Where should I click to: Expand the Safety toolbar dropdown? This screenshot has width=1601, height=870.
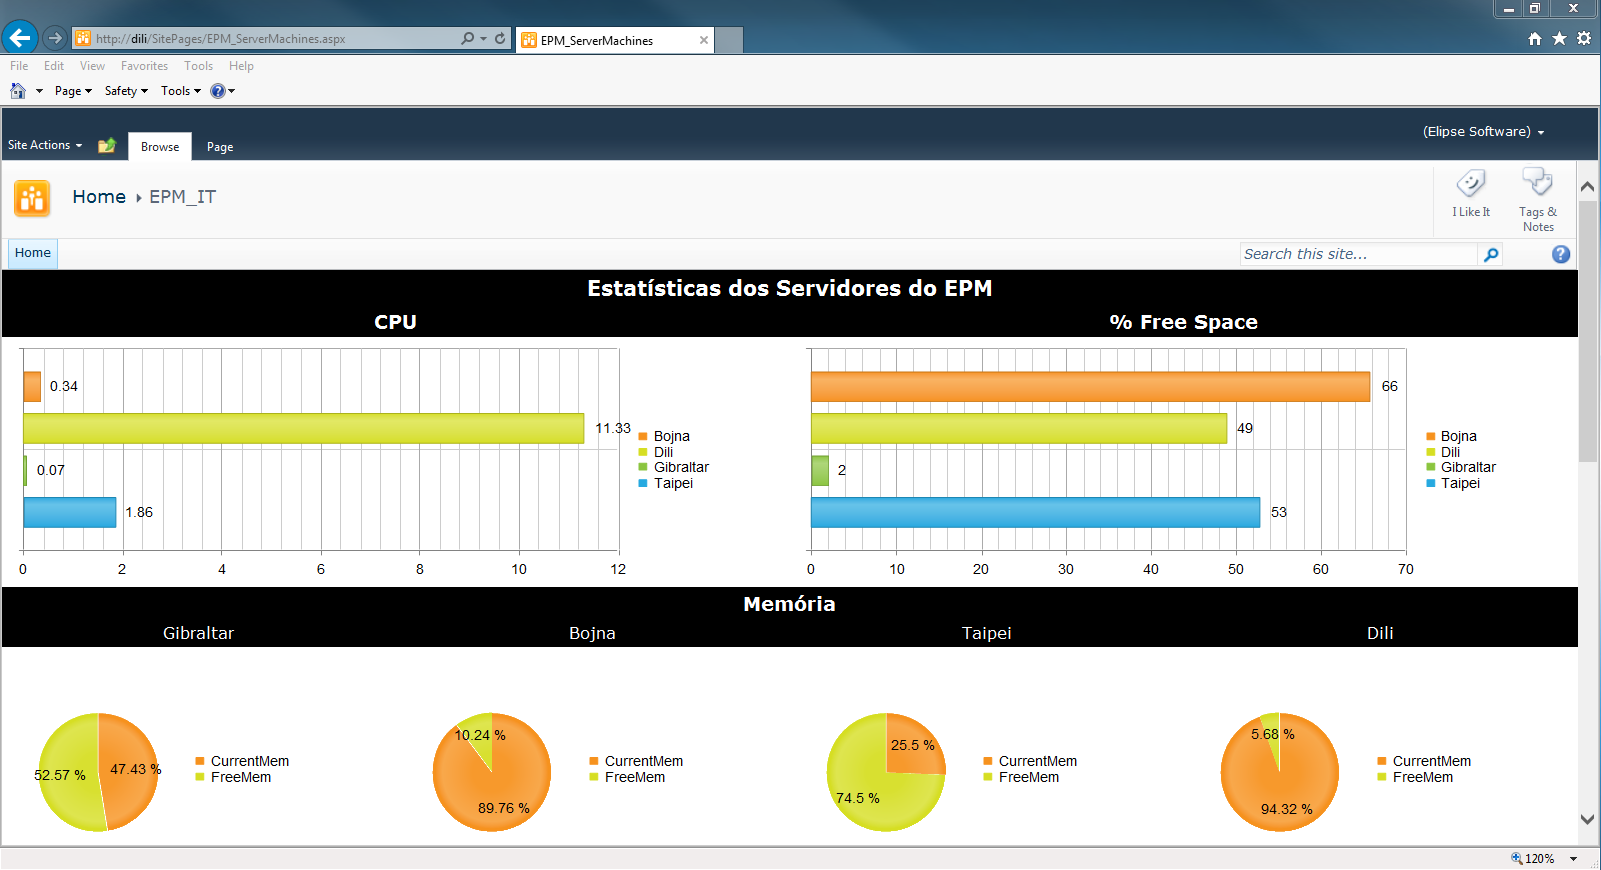126,91
